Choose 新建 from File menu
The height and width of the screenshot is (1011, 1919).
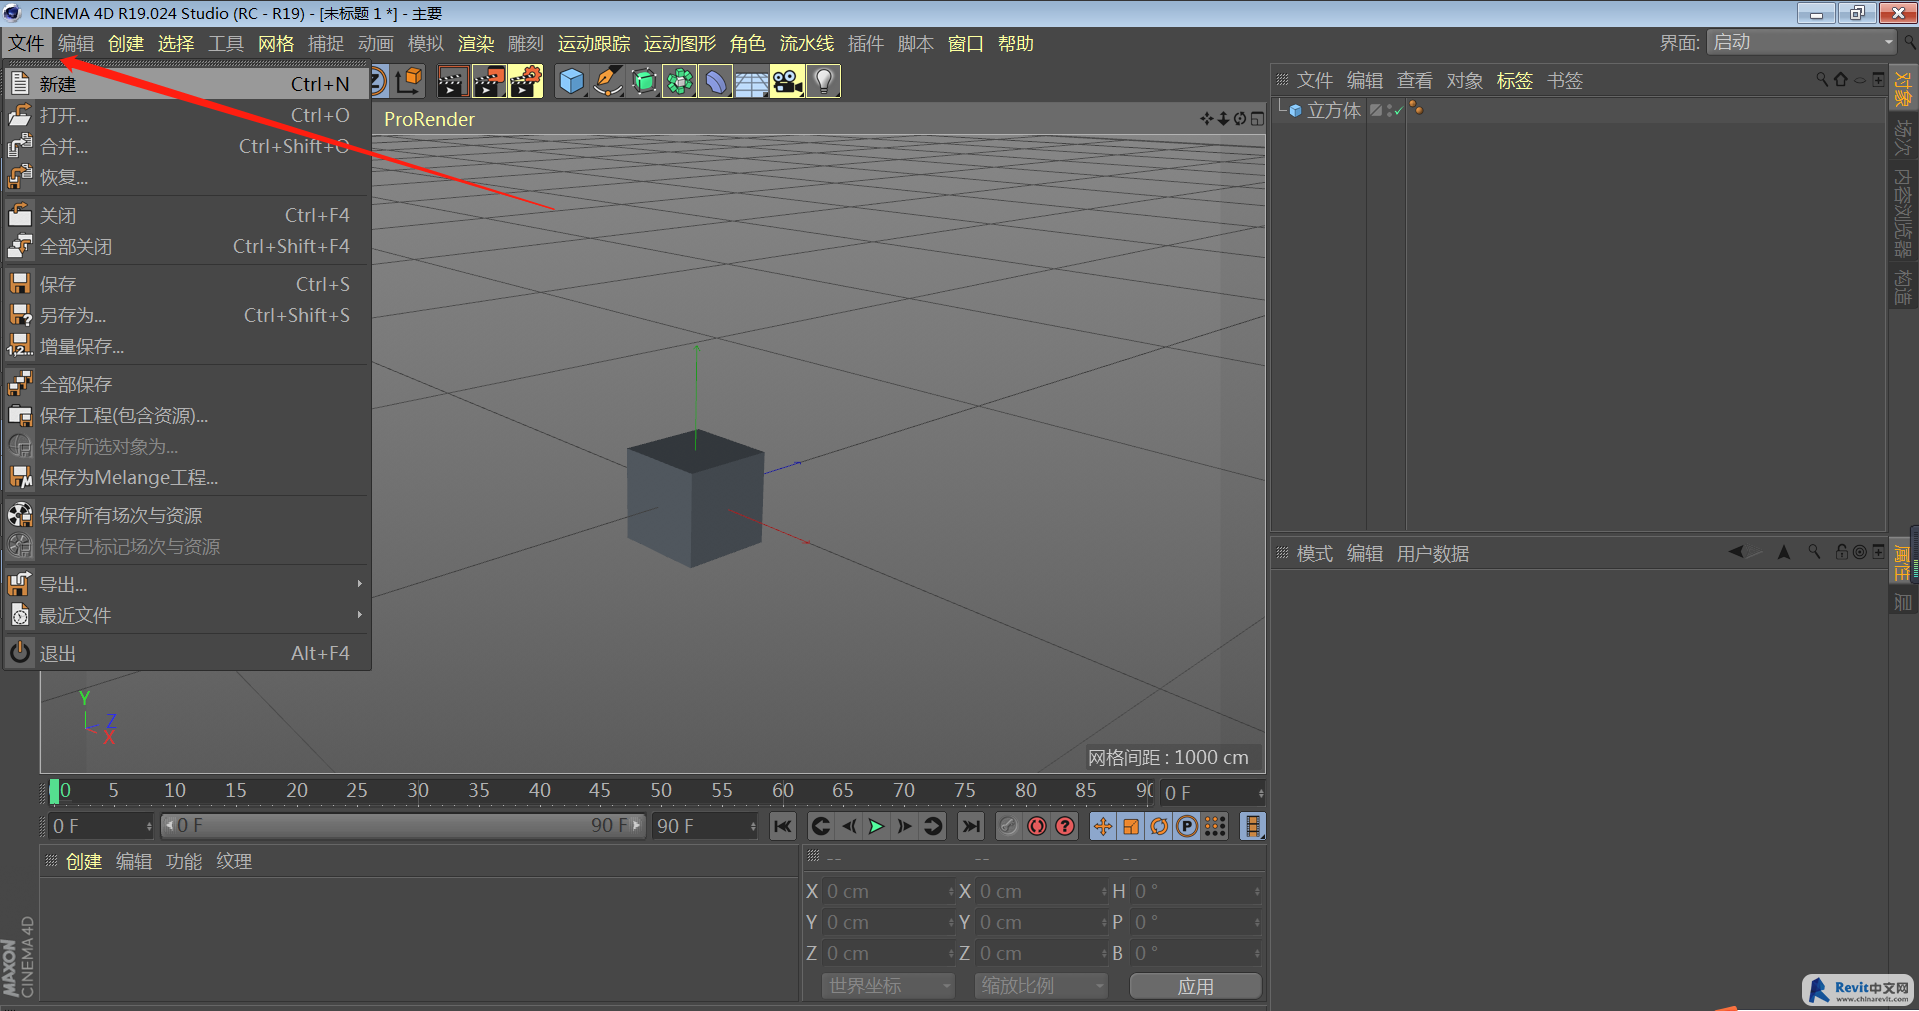pos(186,84)
